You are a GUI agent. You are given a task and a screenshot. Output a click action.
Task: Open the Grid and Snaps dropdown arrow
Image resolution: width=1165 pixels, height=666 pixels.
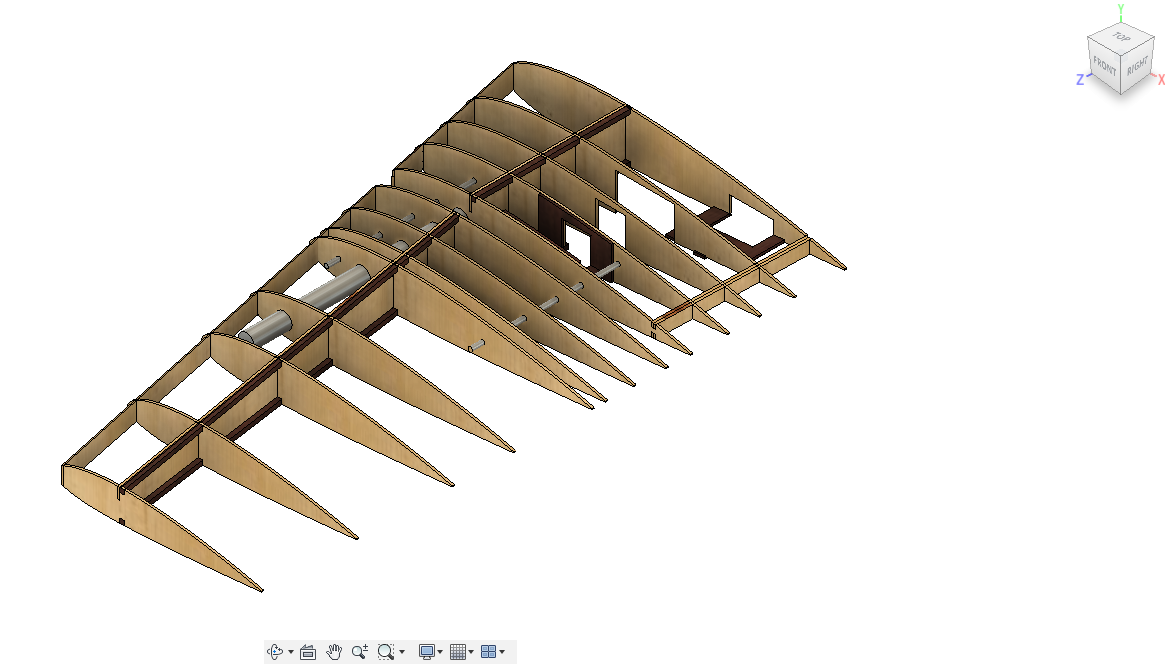click(x=471, y=653)
